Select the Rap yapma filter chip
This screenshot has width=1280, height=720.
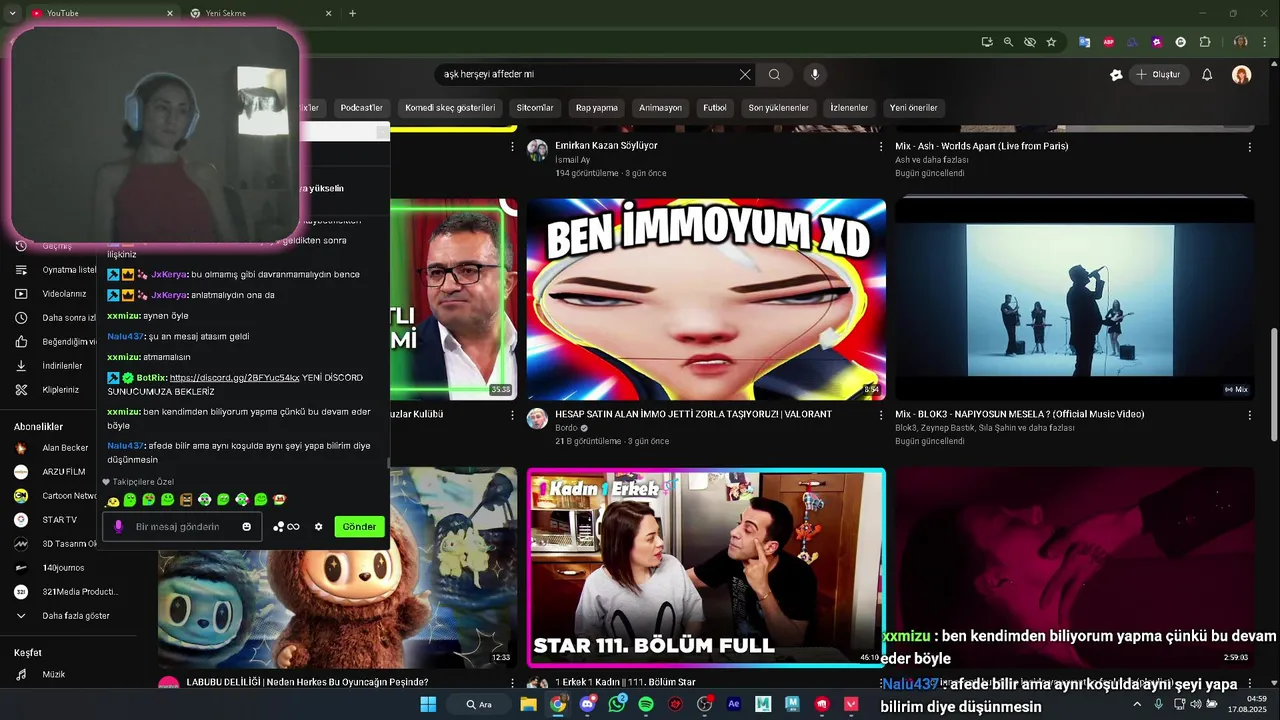[597, 108]
